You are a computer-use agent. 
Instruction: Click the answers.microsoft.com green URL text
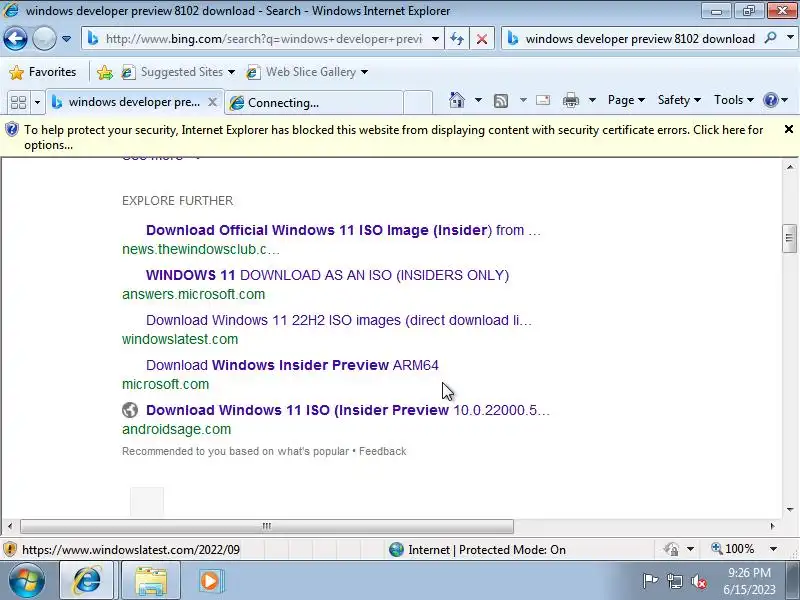[193, 294]
